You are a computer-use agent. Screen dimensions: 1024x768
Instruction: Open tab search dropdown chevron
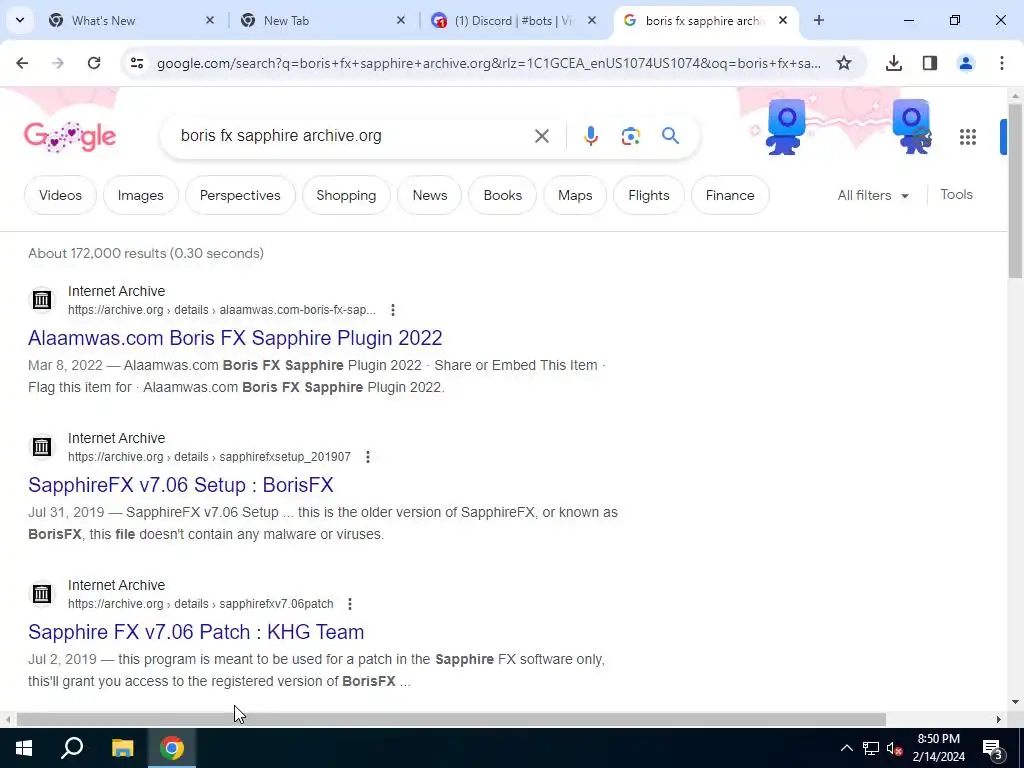click(x=20, y=20)
